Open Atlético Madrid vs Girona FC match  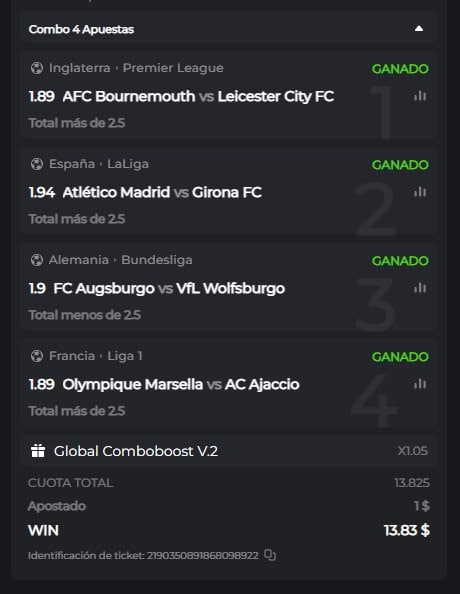(162, 192)
